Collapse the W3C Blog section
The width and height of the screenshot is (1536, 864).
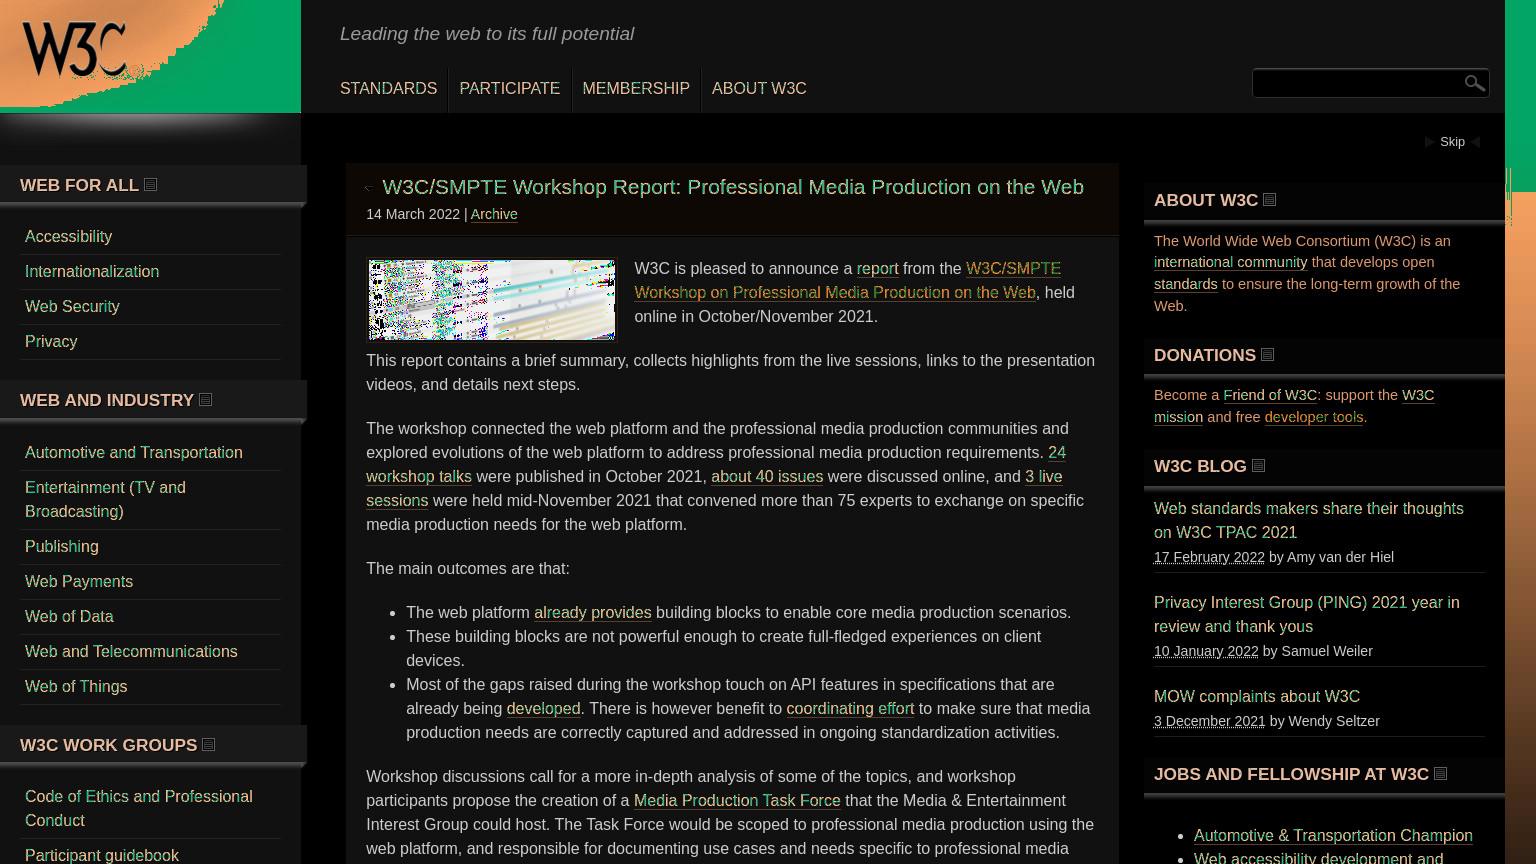(x=1259, y=466)
